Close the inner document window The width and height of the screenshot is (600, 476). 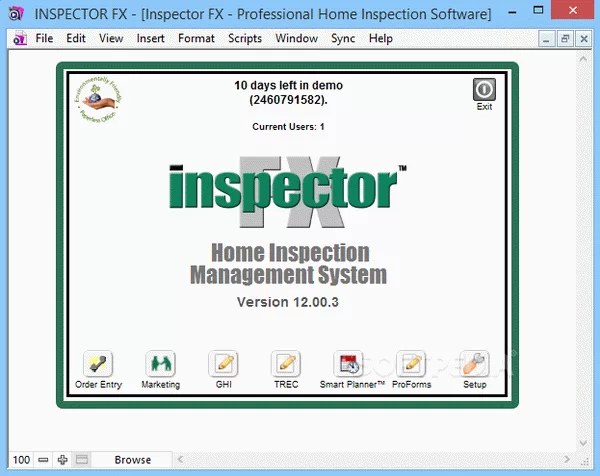(x=584, y=39)
